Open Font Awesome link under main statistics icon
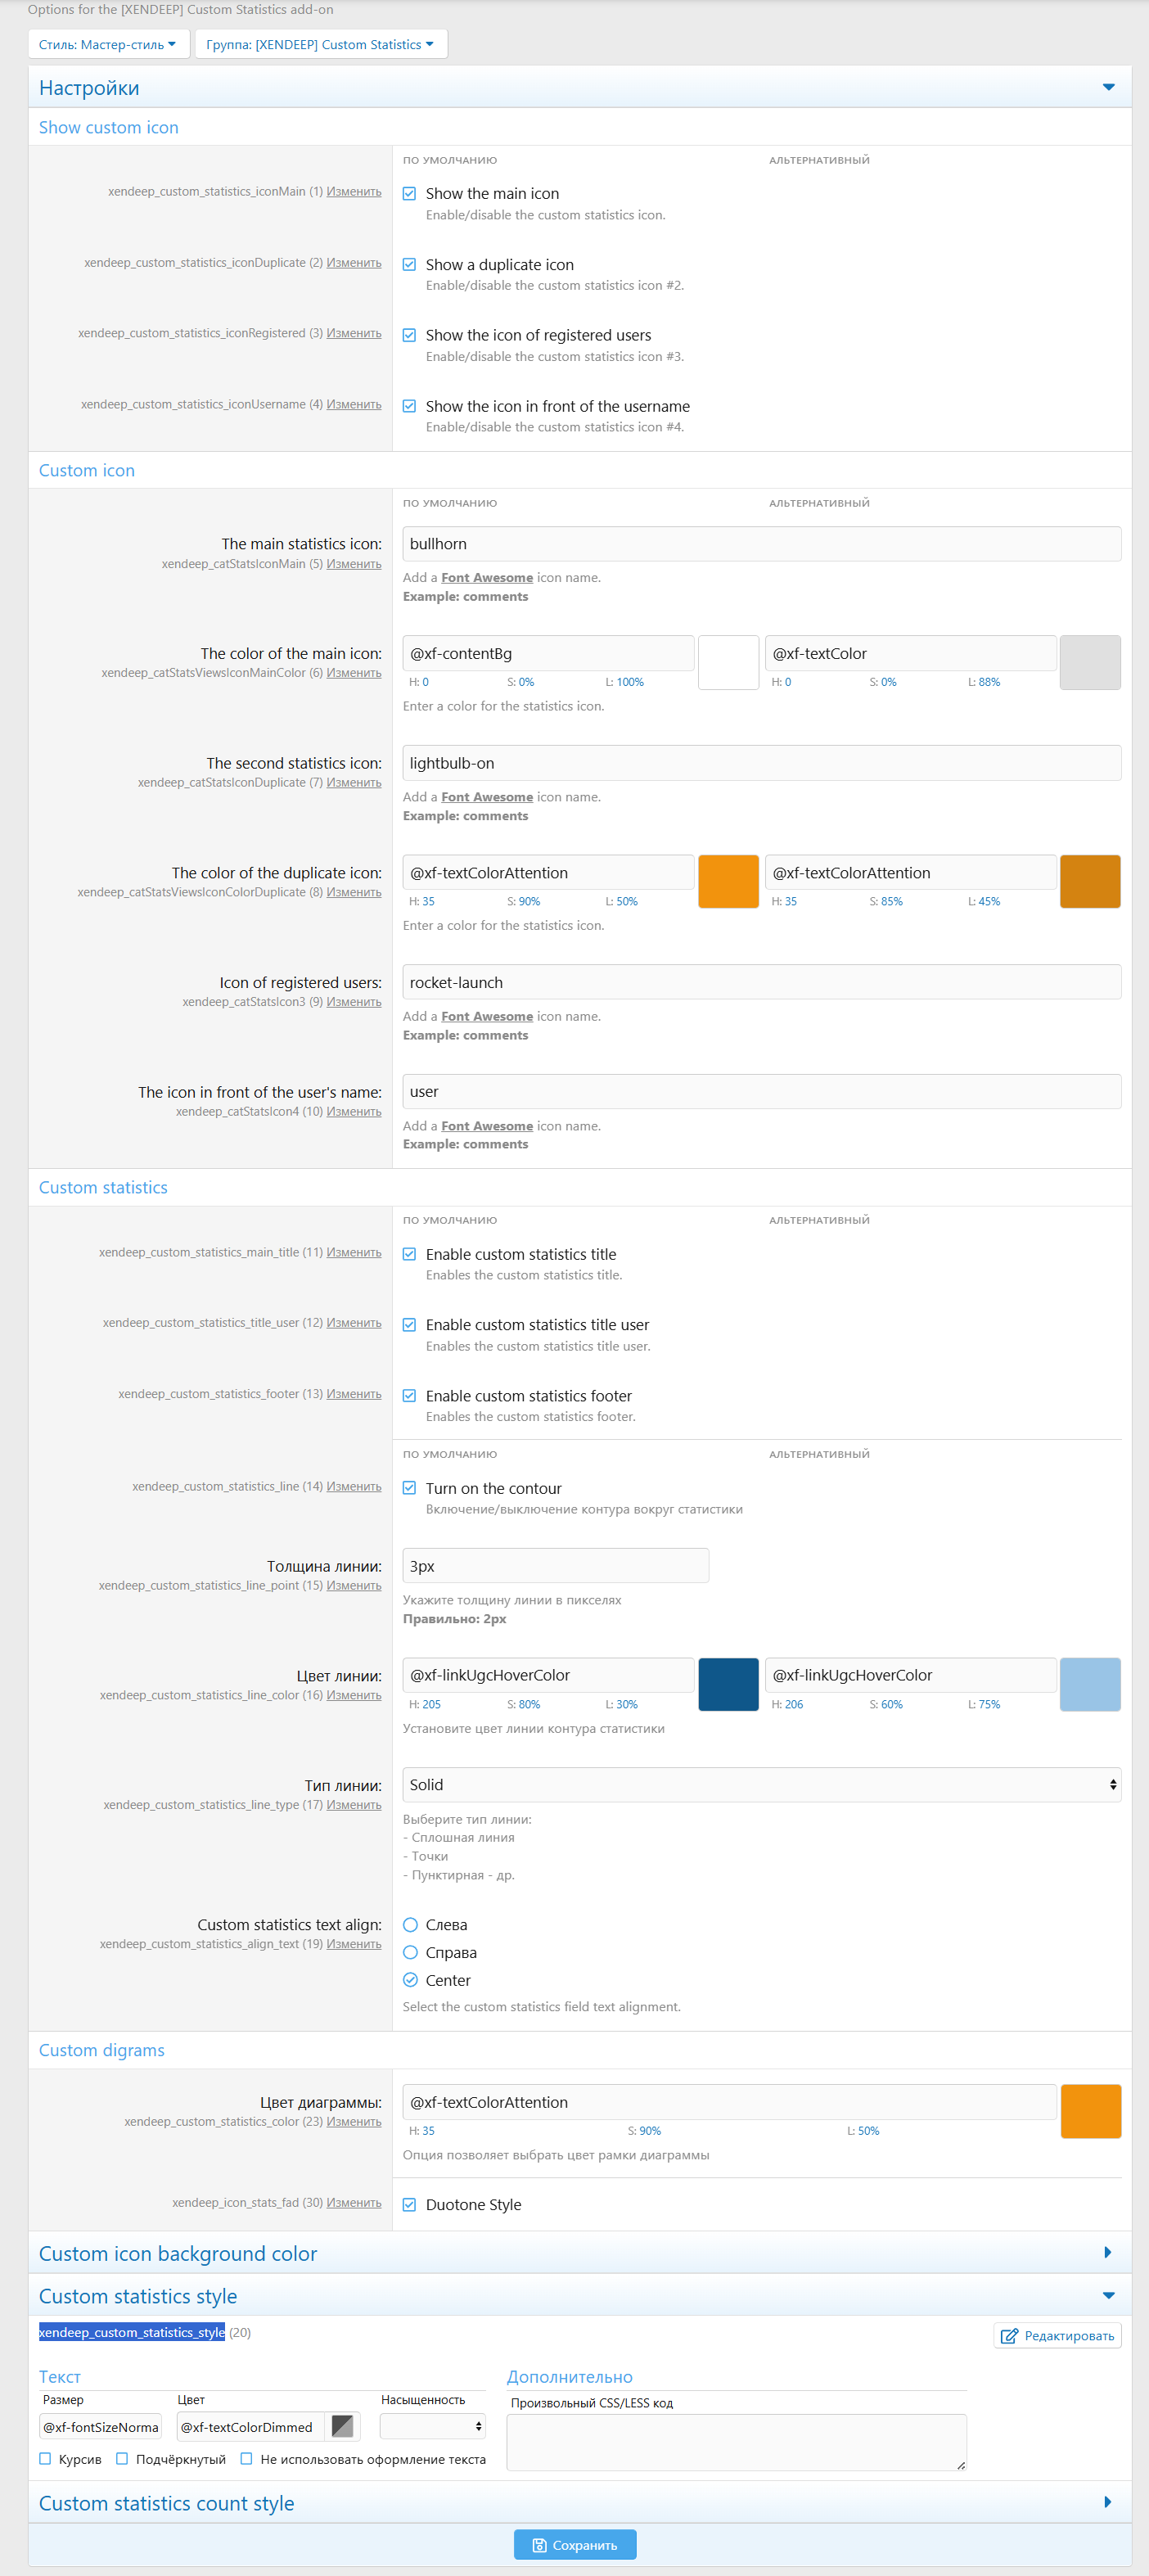The height and width of the screenshot is (2576, 1149). (x=486, y=578)
